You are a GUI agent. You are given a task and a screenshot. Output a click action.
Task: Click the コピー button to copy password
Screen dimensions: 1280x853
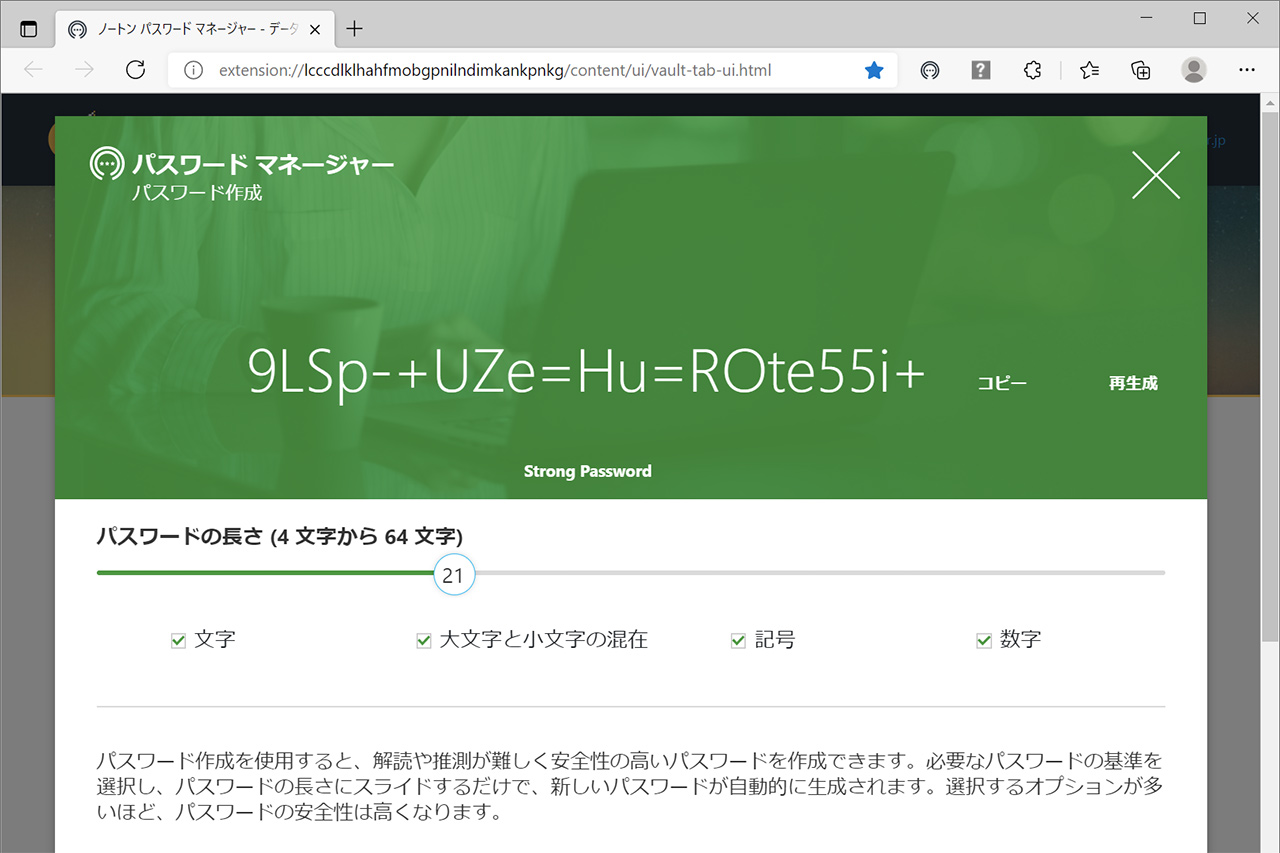pos(1002,384)
